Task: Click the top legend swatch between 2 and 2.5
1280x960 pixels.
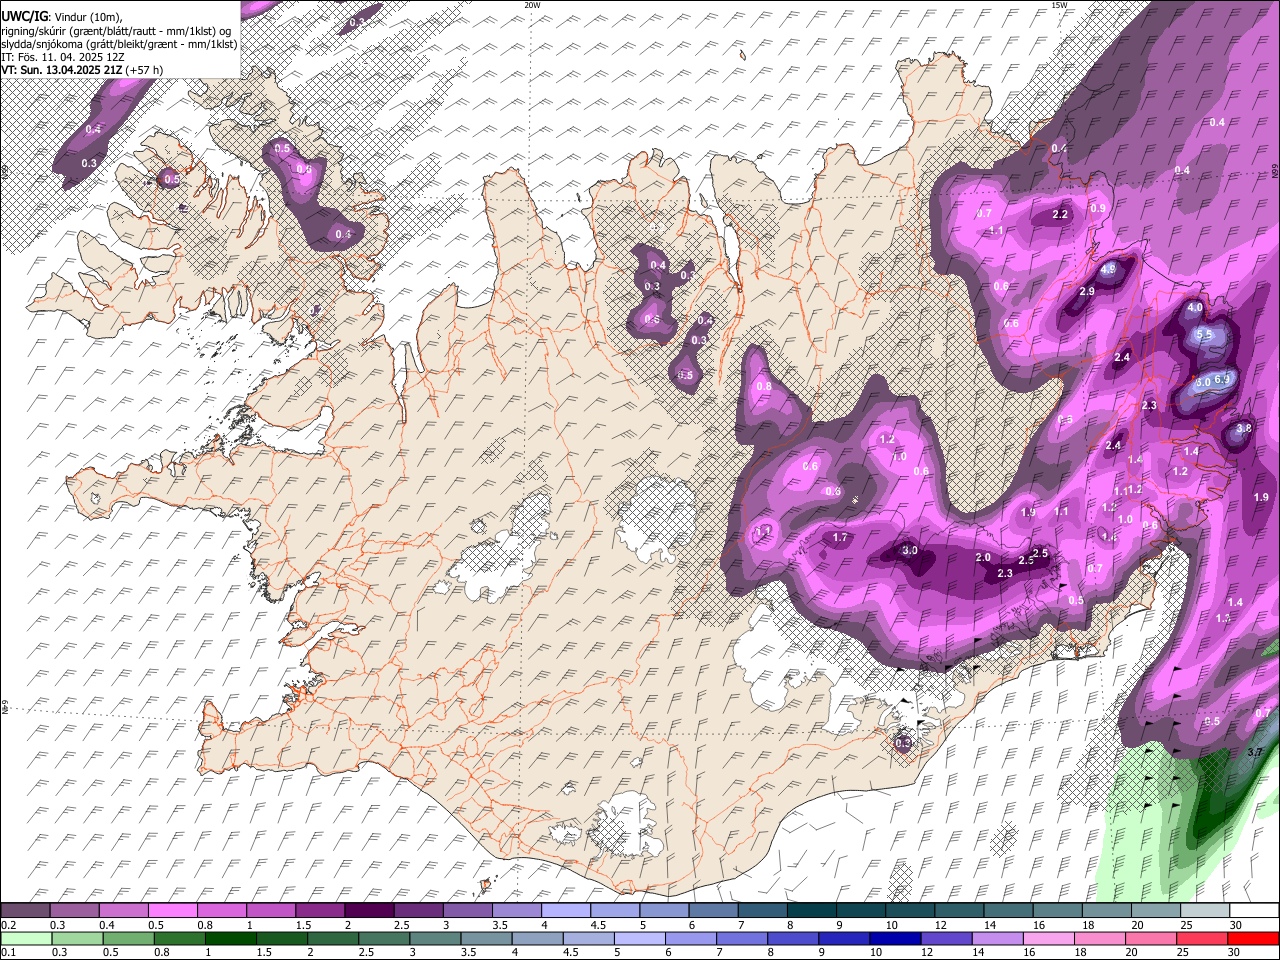Action: point(369,911)
